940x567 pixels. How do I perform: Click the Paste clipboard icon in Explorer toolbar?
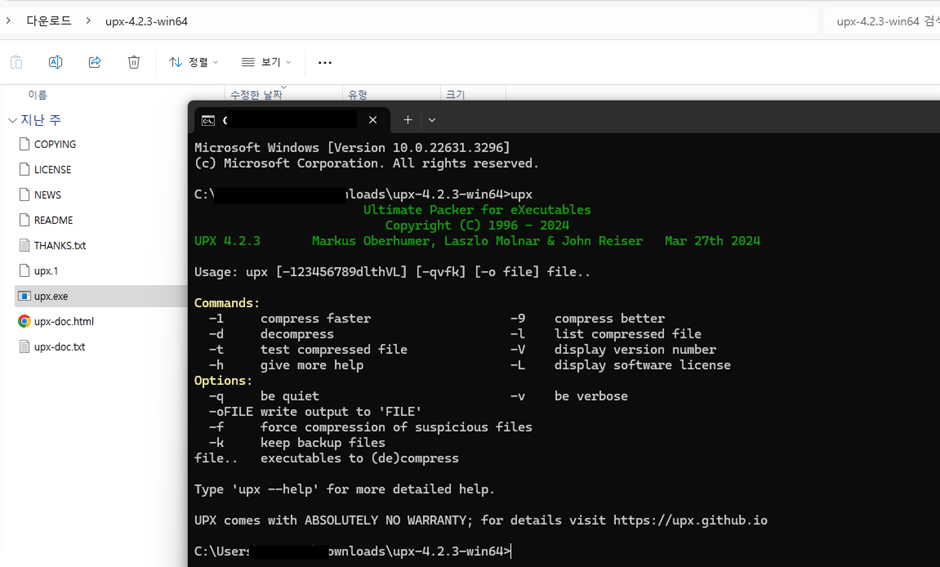click(16, 62)
